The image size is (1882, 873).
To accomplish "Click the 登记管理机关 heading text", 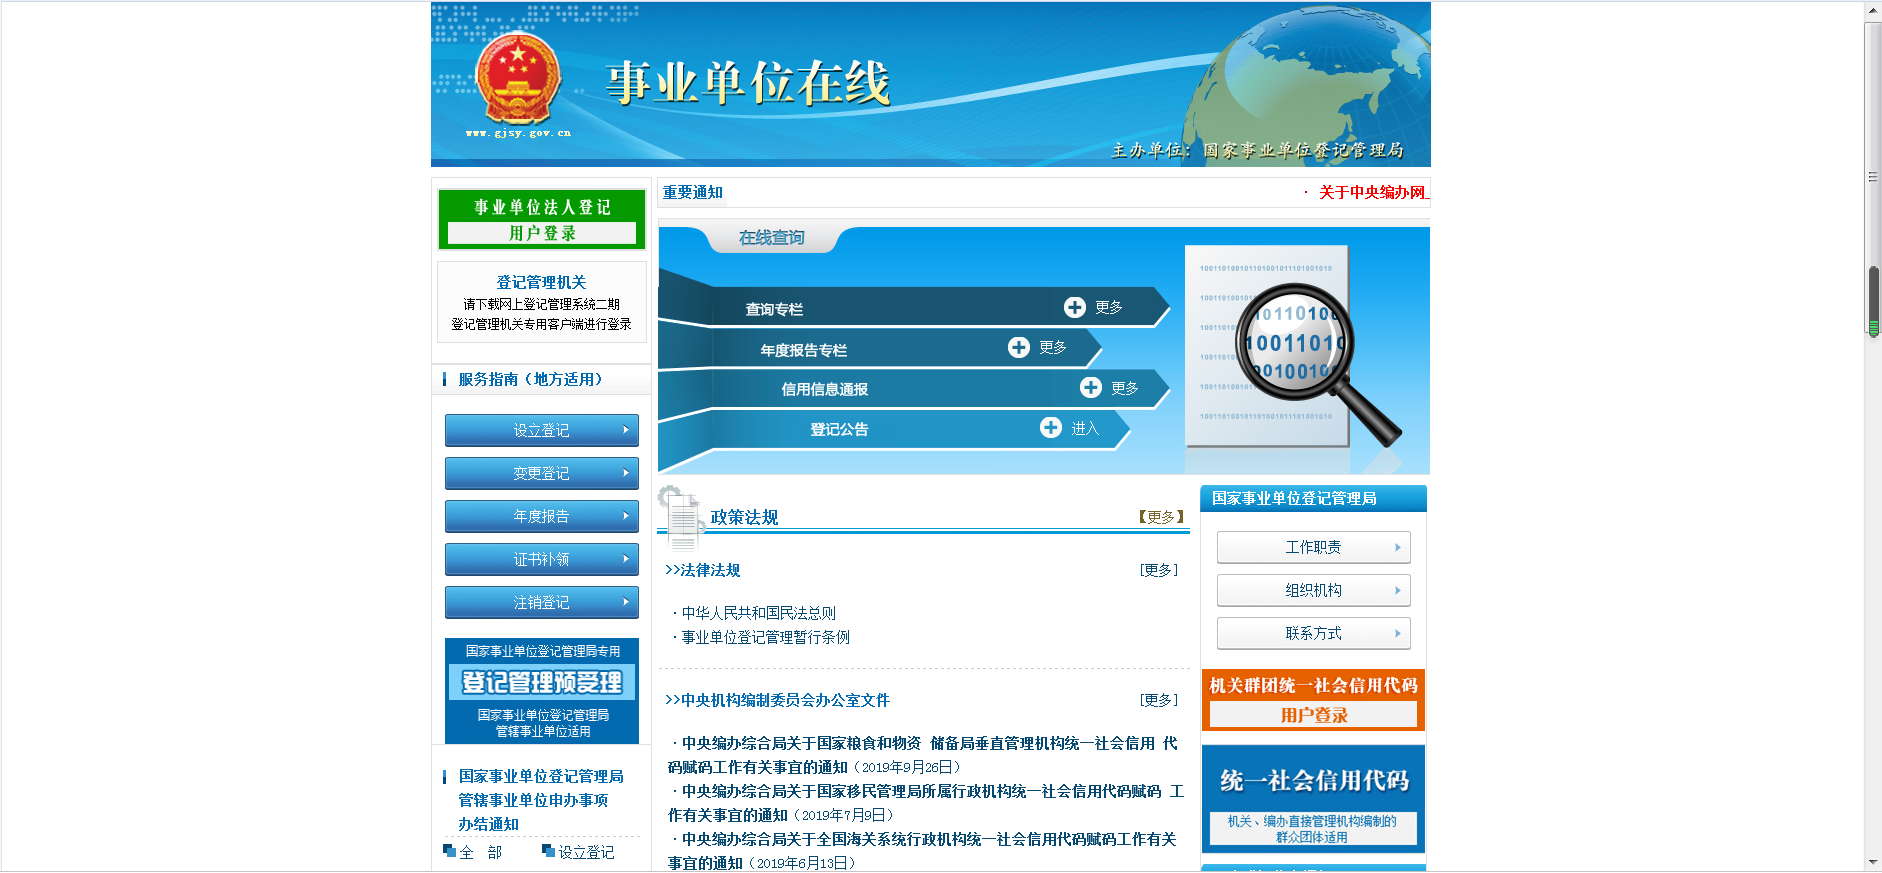I will [x=541, y=282].
